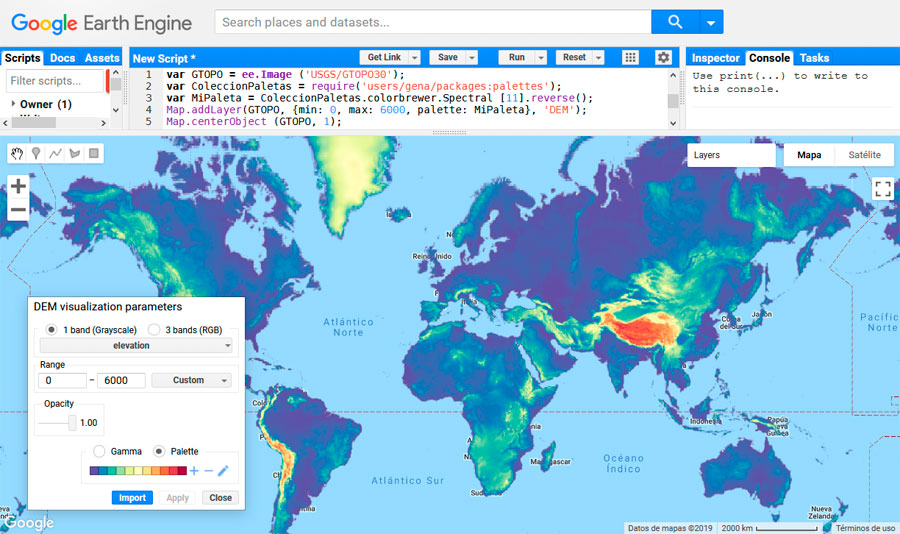900x534 pixels.
Task: Click the Filter scripts input field
Action: (55, 81)
